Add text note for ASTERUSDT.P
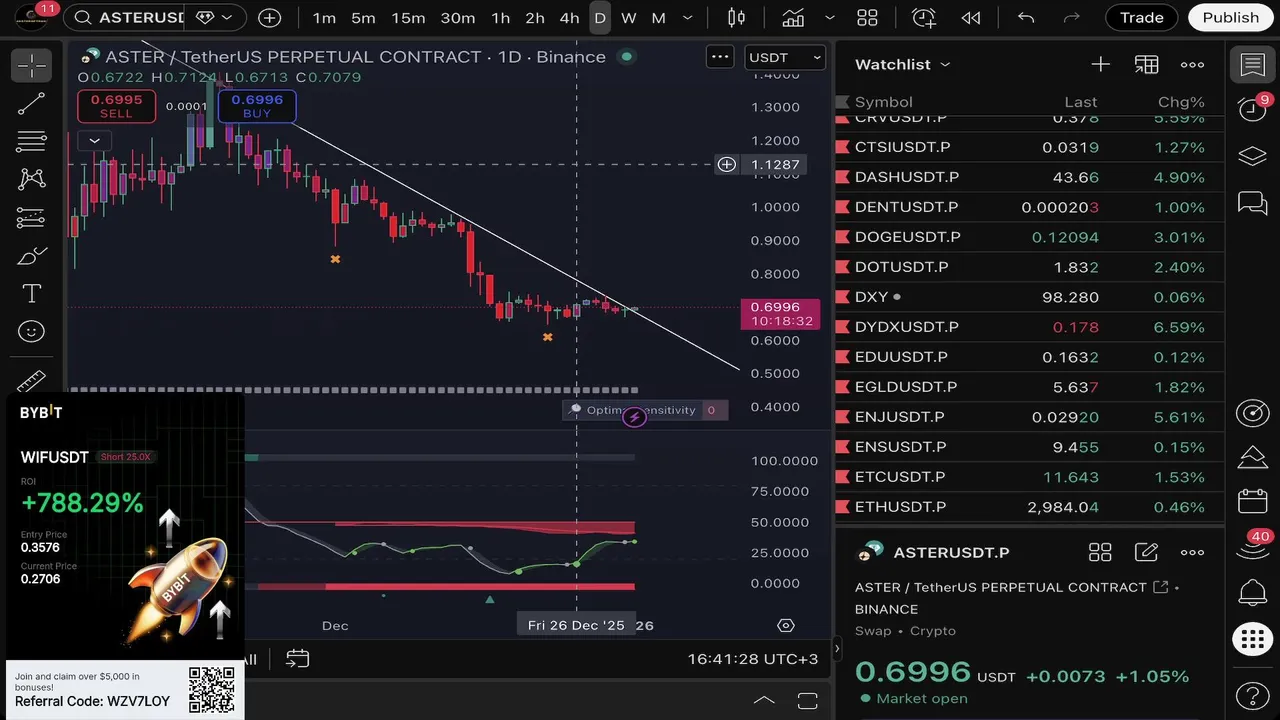Image resolution: width=1280 pixels, height=720 pixels. (x=1146, y=552)
